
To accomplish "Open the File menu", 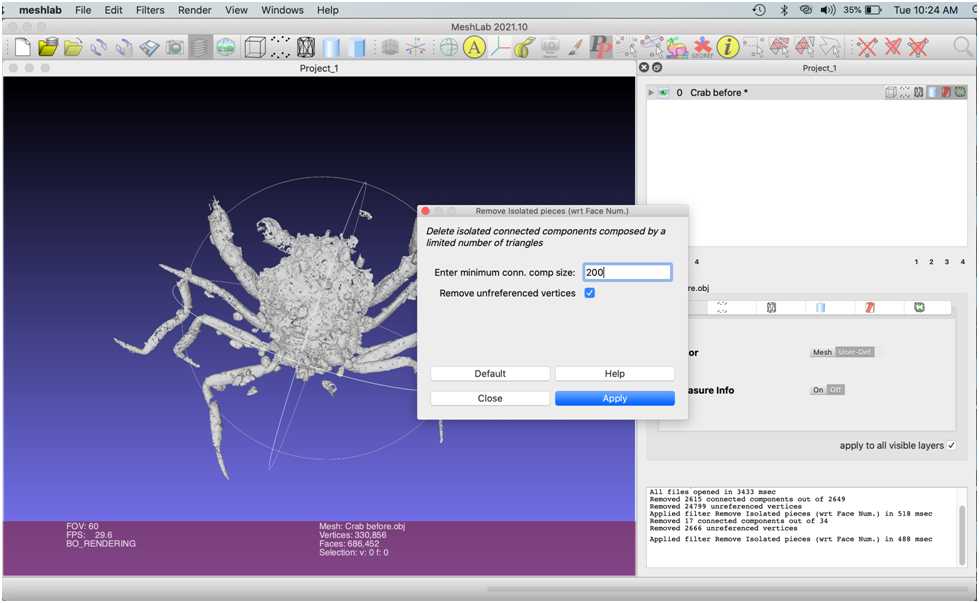I will (x=83, y=10).
